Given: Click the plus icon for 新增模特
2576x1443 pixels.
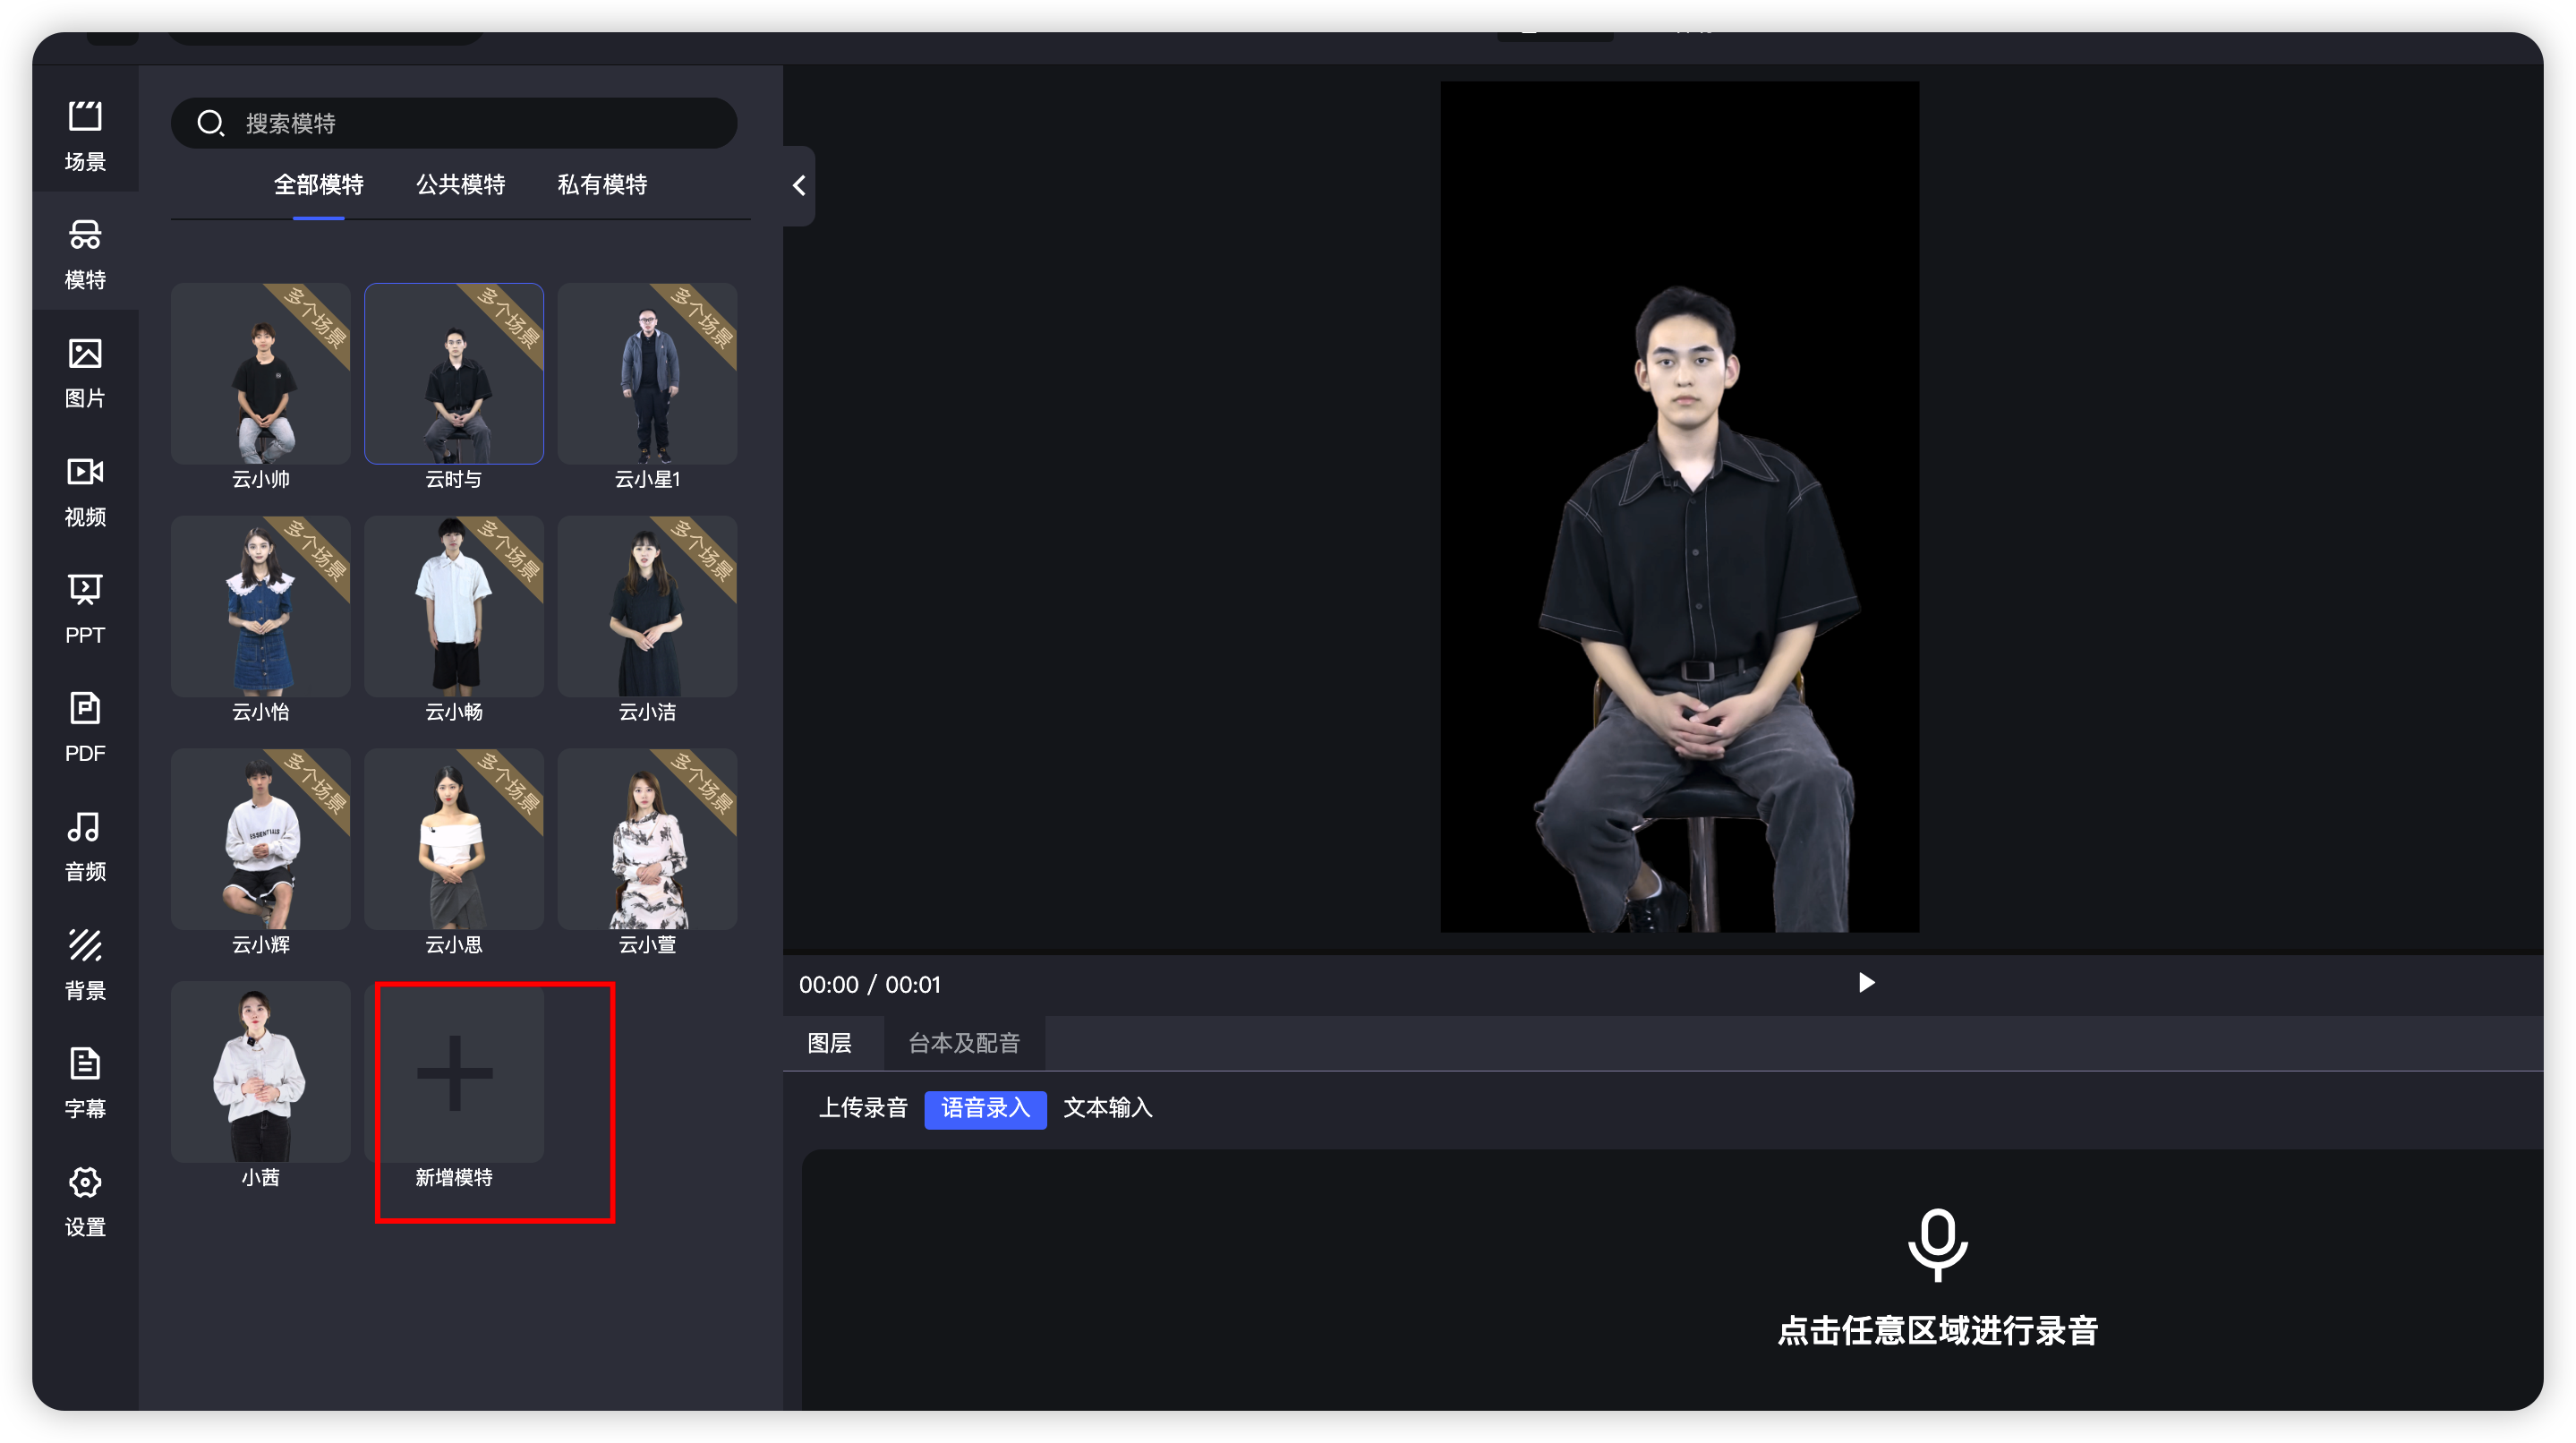Looking at the screenshot, I should click(454, 1072).
